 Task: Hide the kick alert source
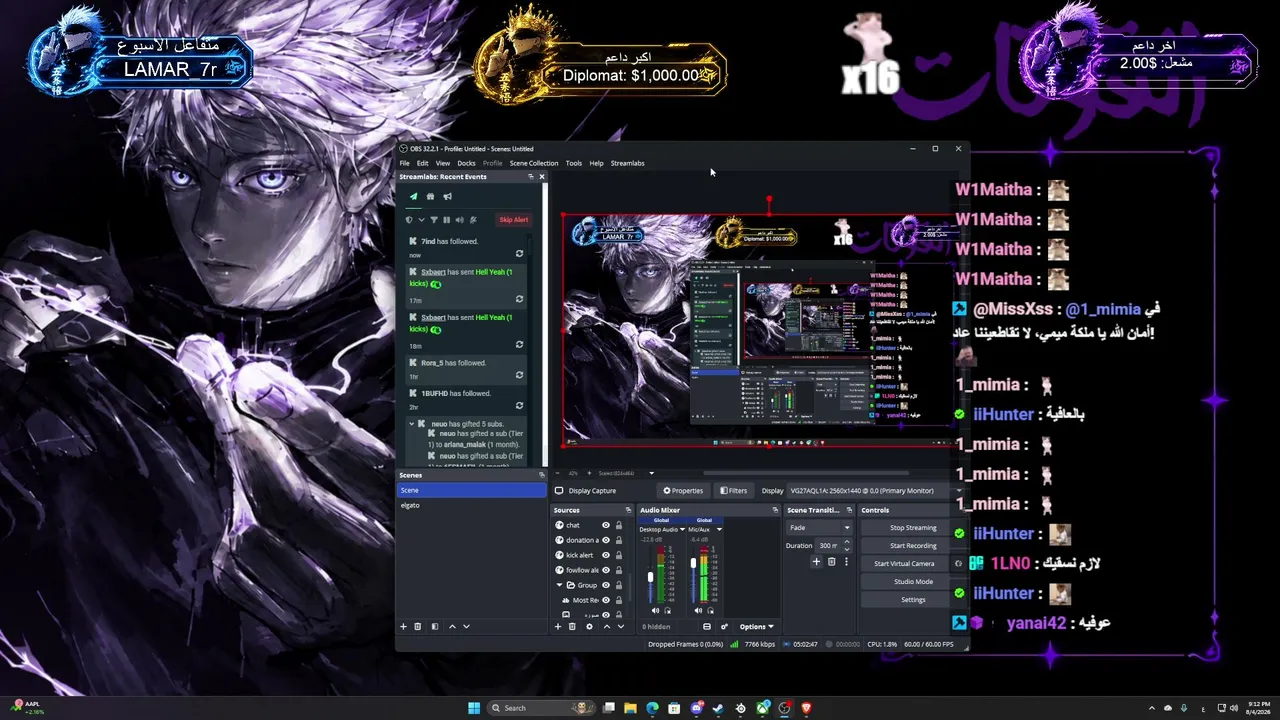[x=606, y=555]
